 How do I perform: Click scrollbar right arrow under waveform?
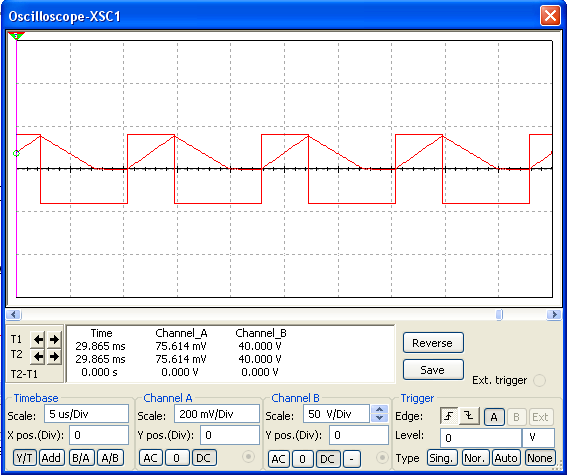[554, 314]
